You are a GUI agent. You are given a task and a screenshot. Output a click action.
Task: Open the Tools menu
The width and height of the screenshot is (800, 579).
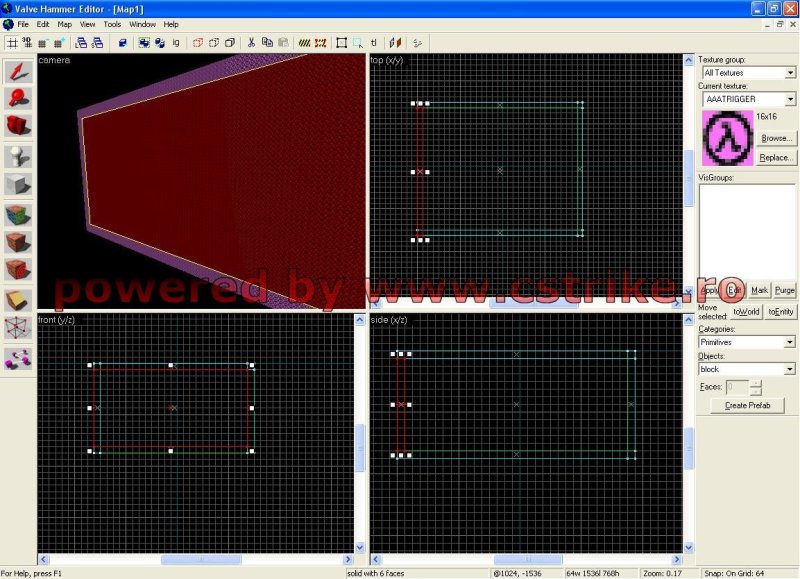tap(112, 24)
